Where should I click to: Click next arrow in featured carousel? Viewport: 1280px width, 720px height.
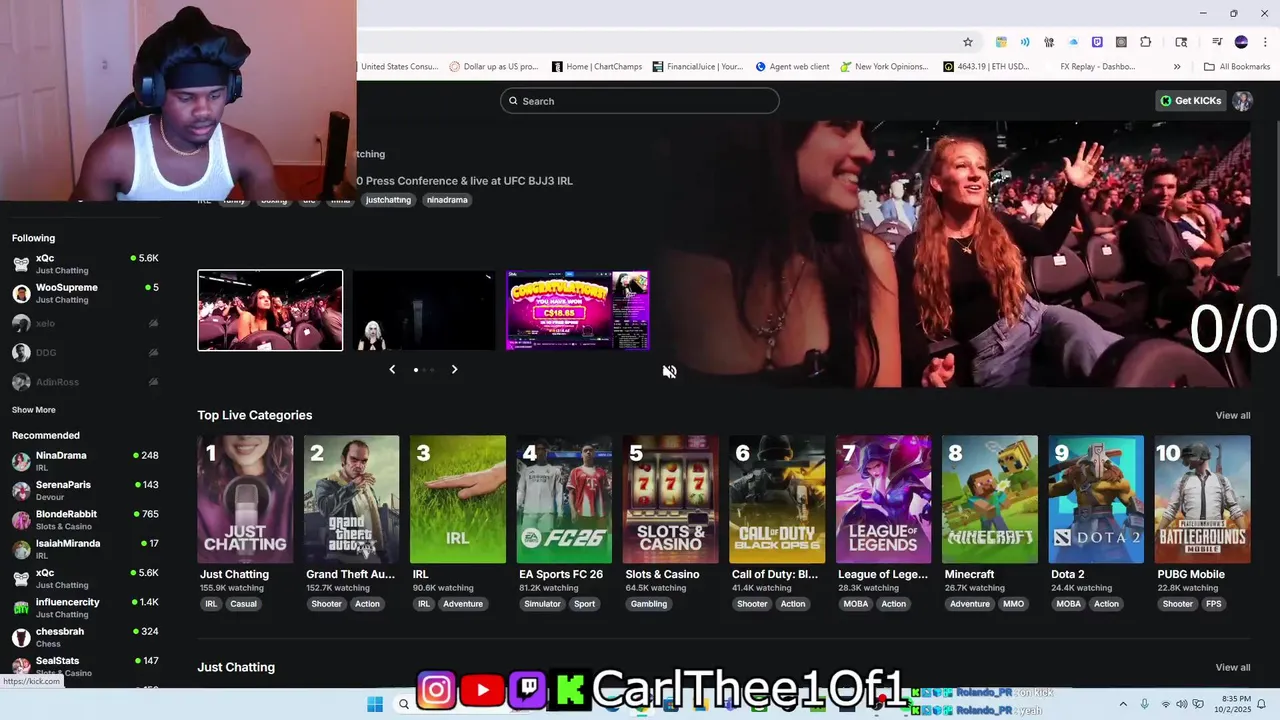(454, 369)
